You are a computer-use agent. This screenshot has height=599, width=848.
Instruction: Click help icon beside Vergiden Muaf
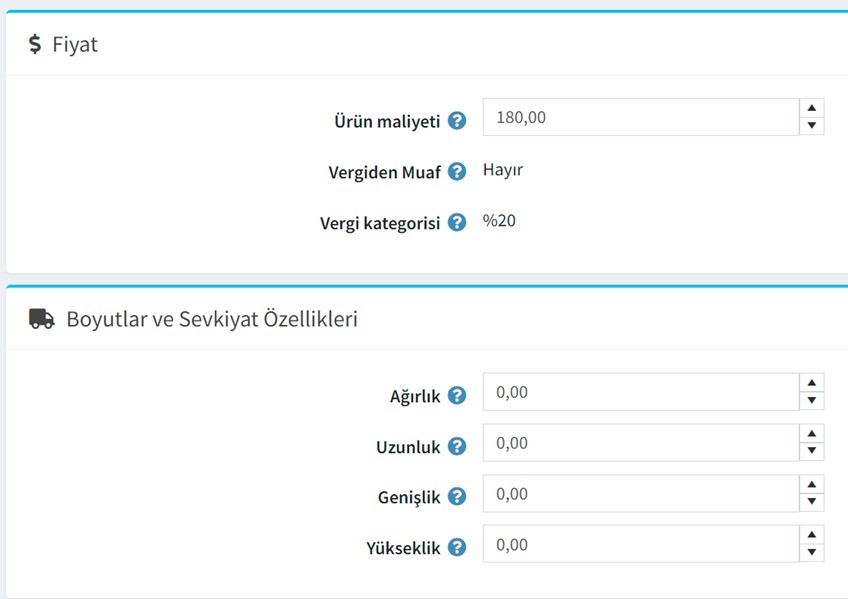point(457,171)
